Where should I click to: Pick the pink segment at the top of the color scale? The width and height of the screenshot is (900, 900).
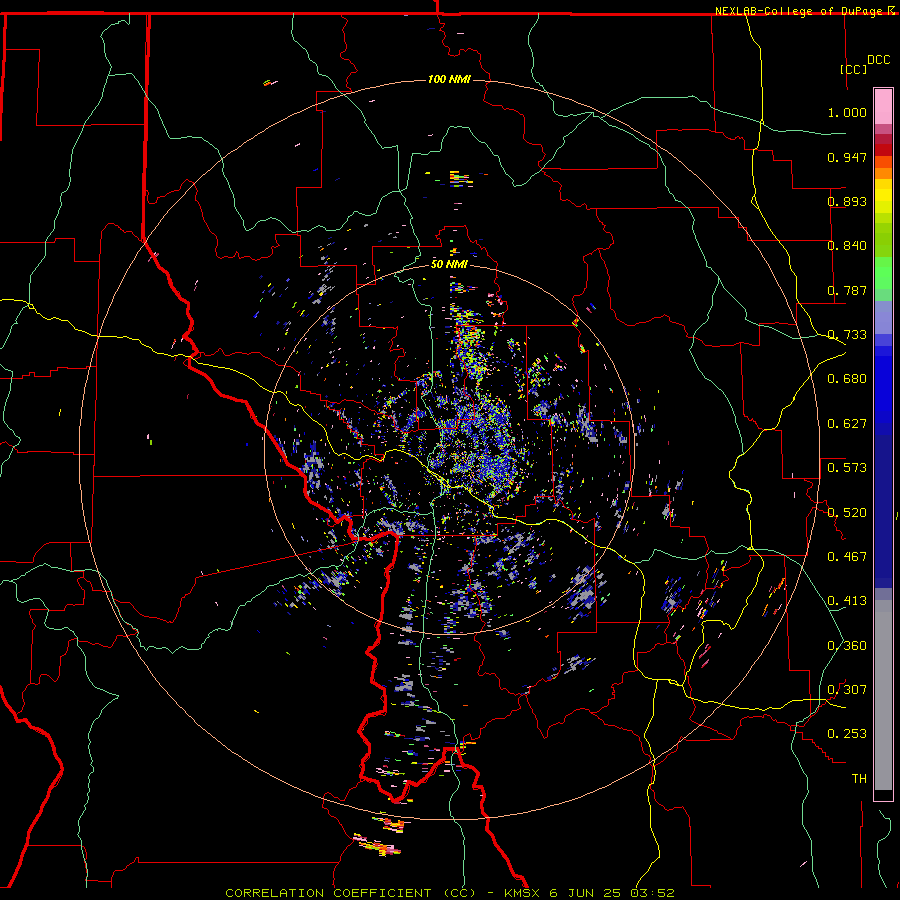883,107
